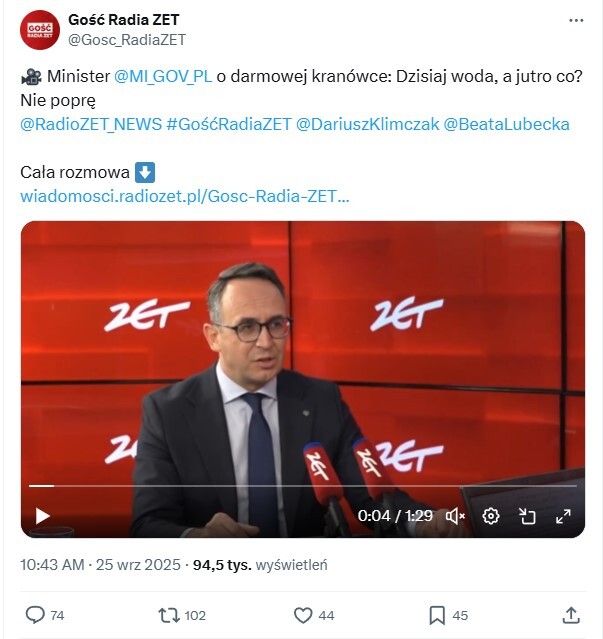Open video settings gear
Image resolution: width=603 pixels, height=639 pixels.
coord(491,516)
